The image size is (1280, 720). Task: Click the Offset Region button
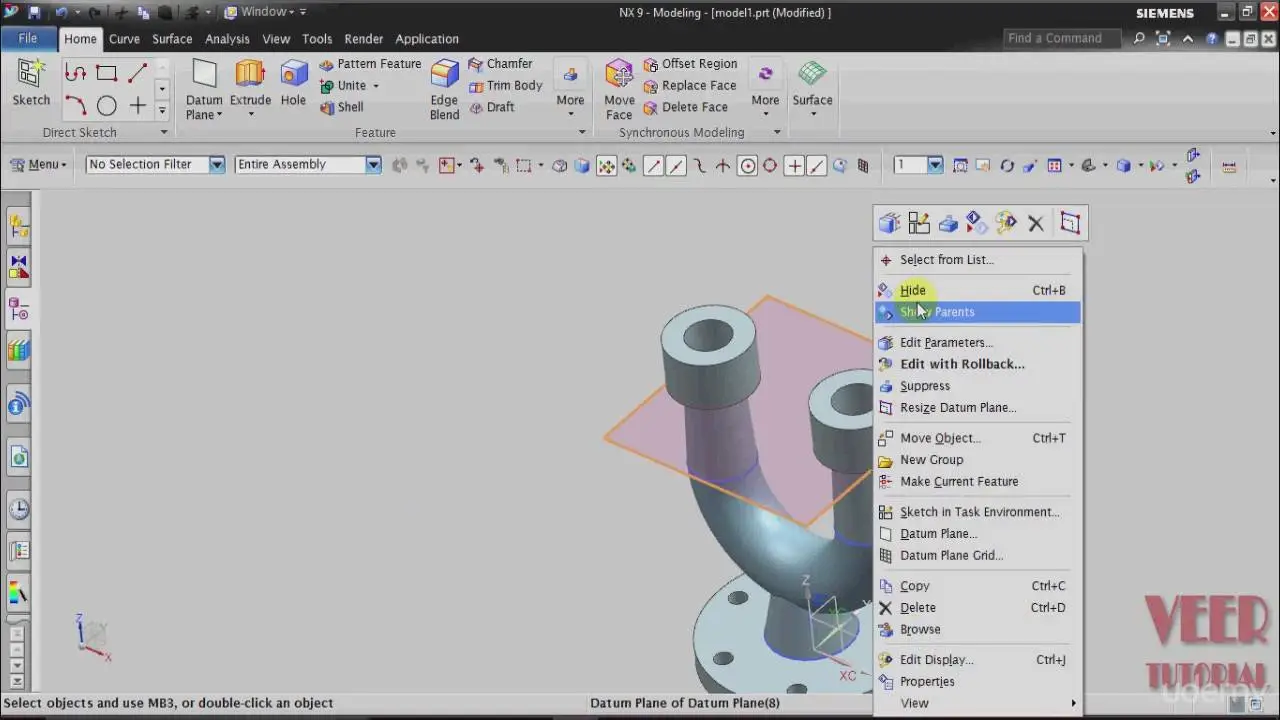[x=690, y=64]
